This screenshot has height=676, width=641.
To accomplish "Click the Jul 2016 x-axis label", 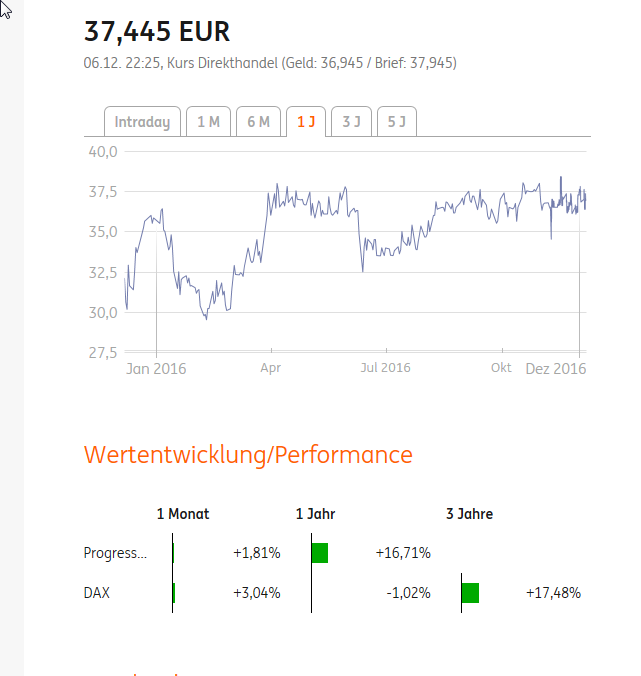I will tap(385, 368).
